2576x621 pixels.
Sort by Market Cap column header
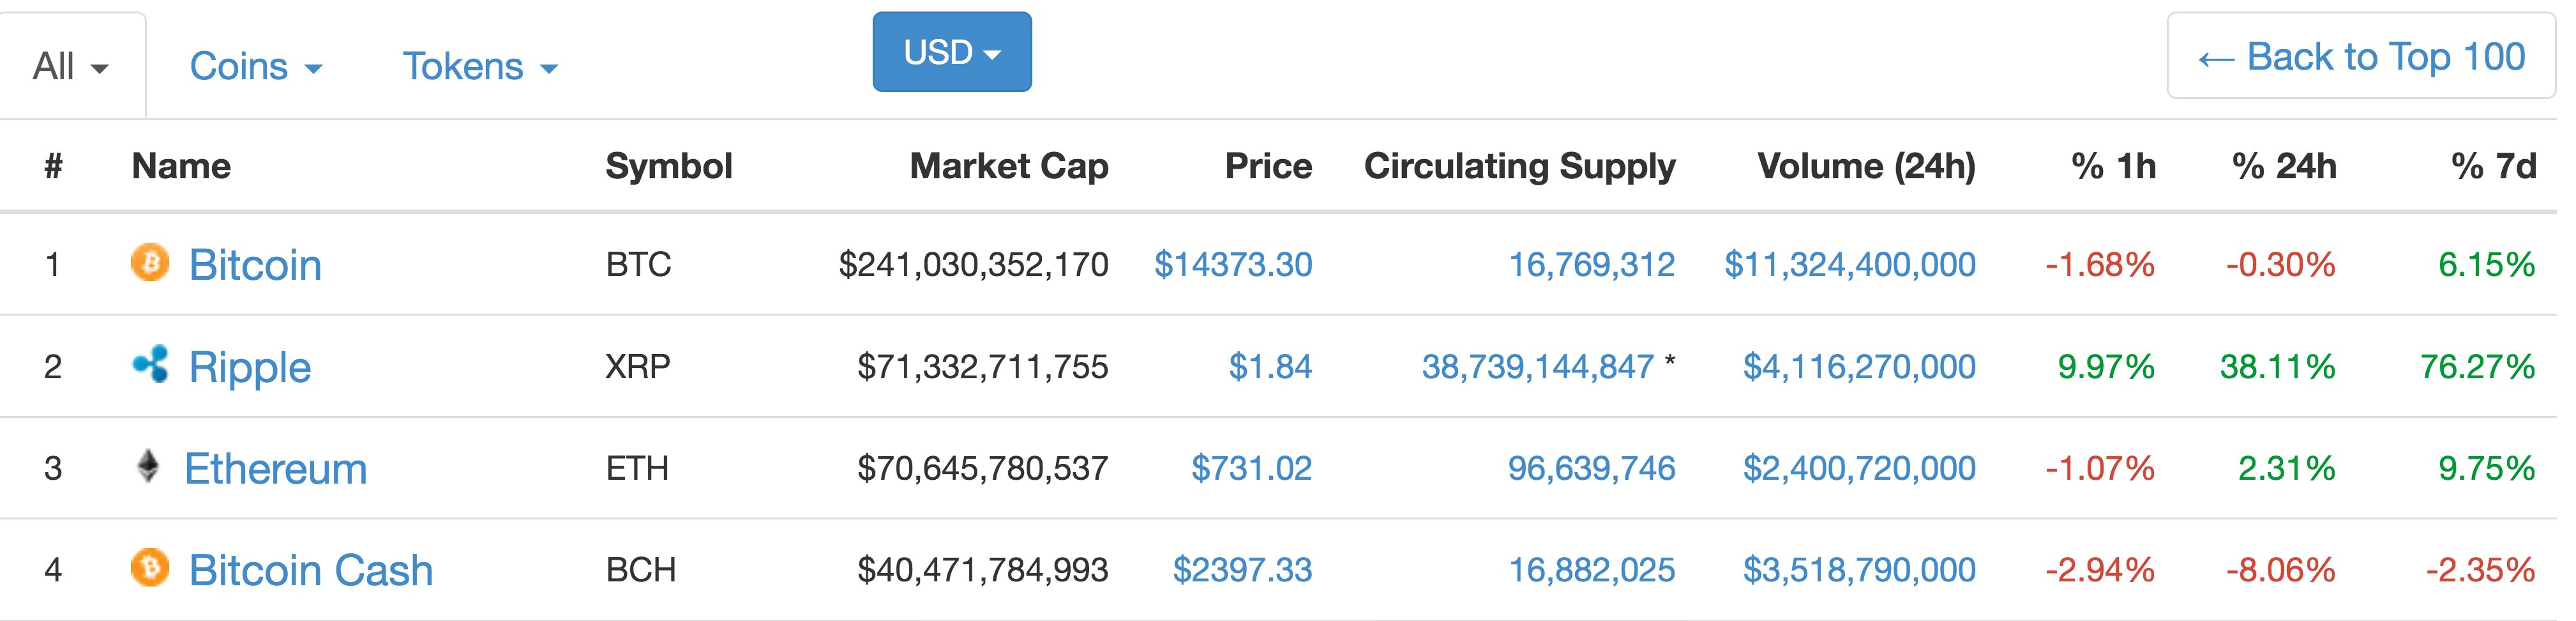1008,166
